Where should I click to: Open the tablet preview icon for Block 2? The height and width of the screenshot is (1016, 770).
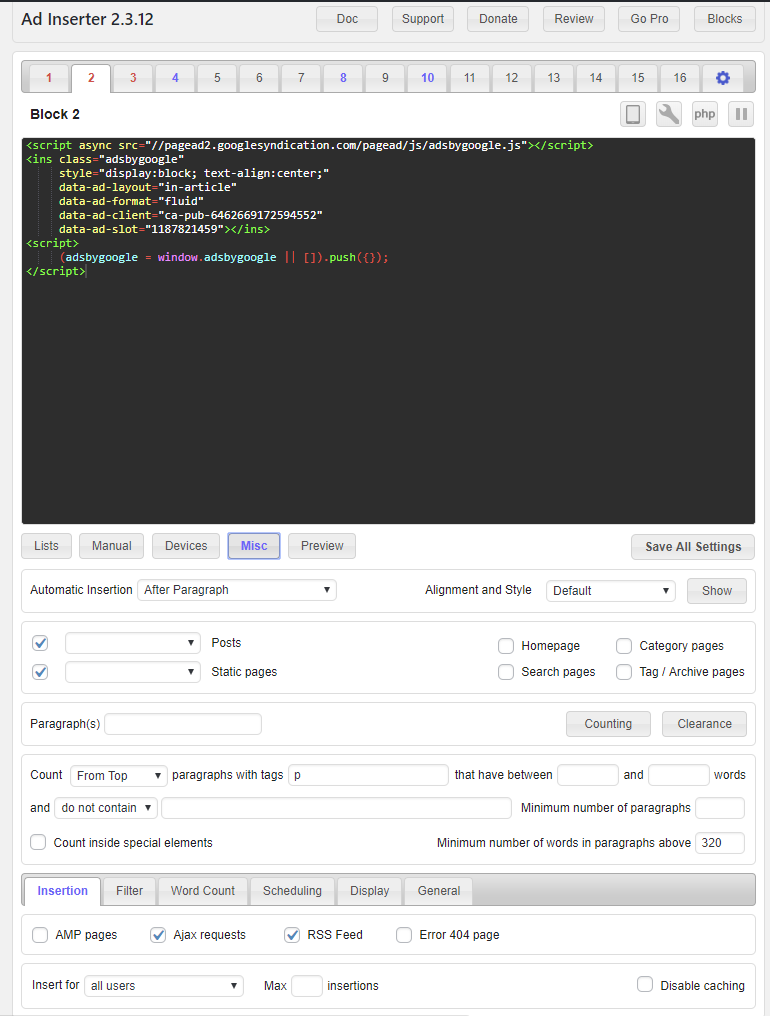(x=633, y=115)
